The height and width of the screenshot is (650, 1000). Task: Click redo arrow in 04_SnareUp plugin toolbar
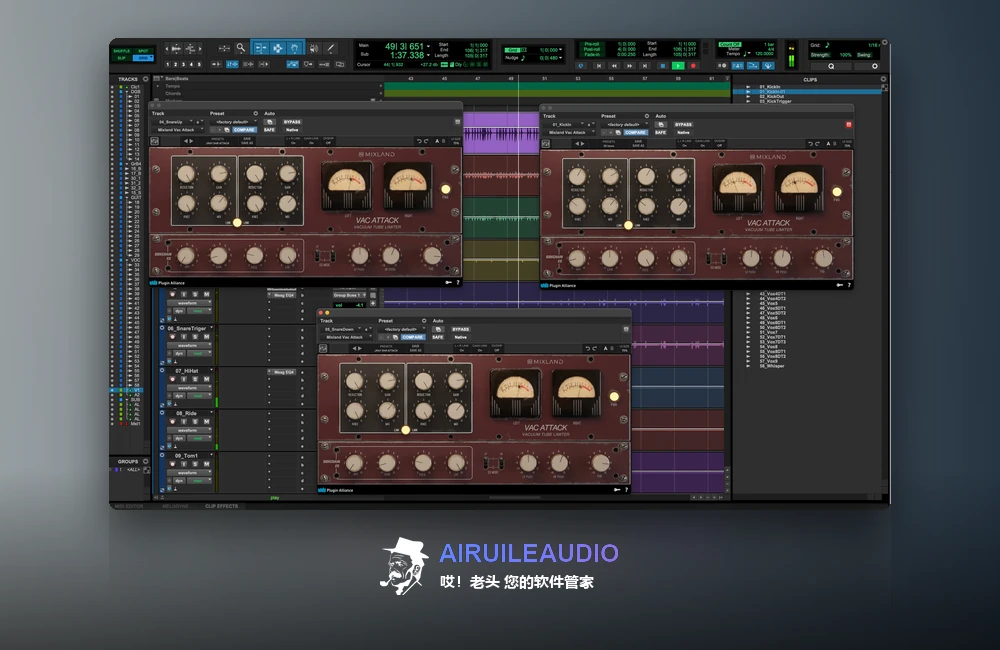pos(426,141)
